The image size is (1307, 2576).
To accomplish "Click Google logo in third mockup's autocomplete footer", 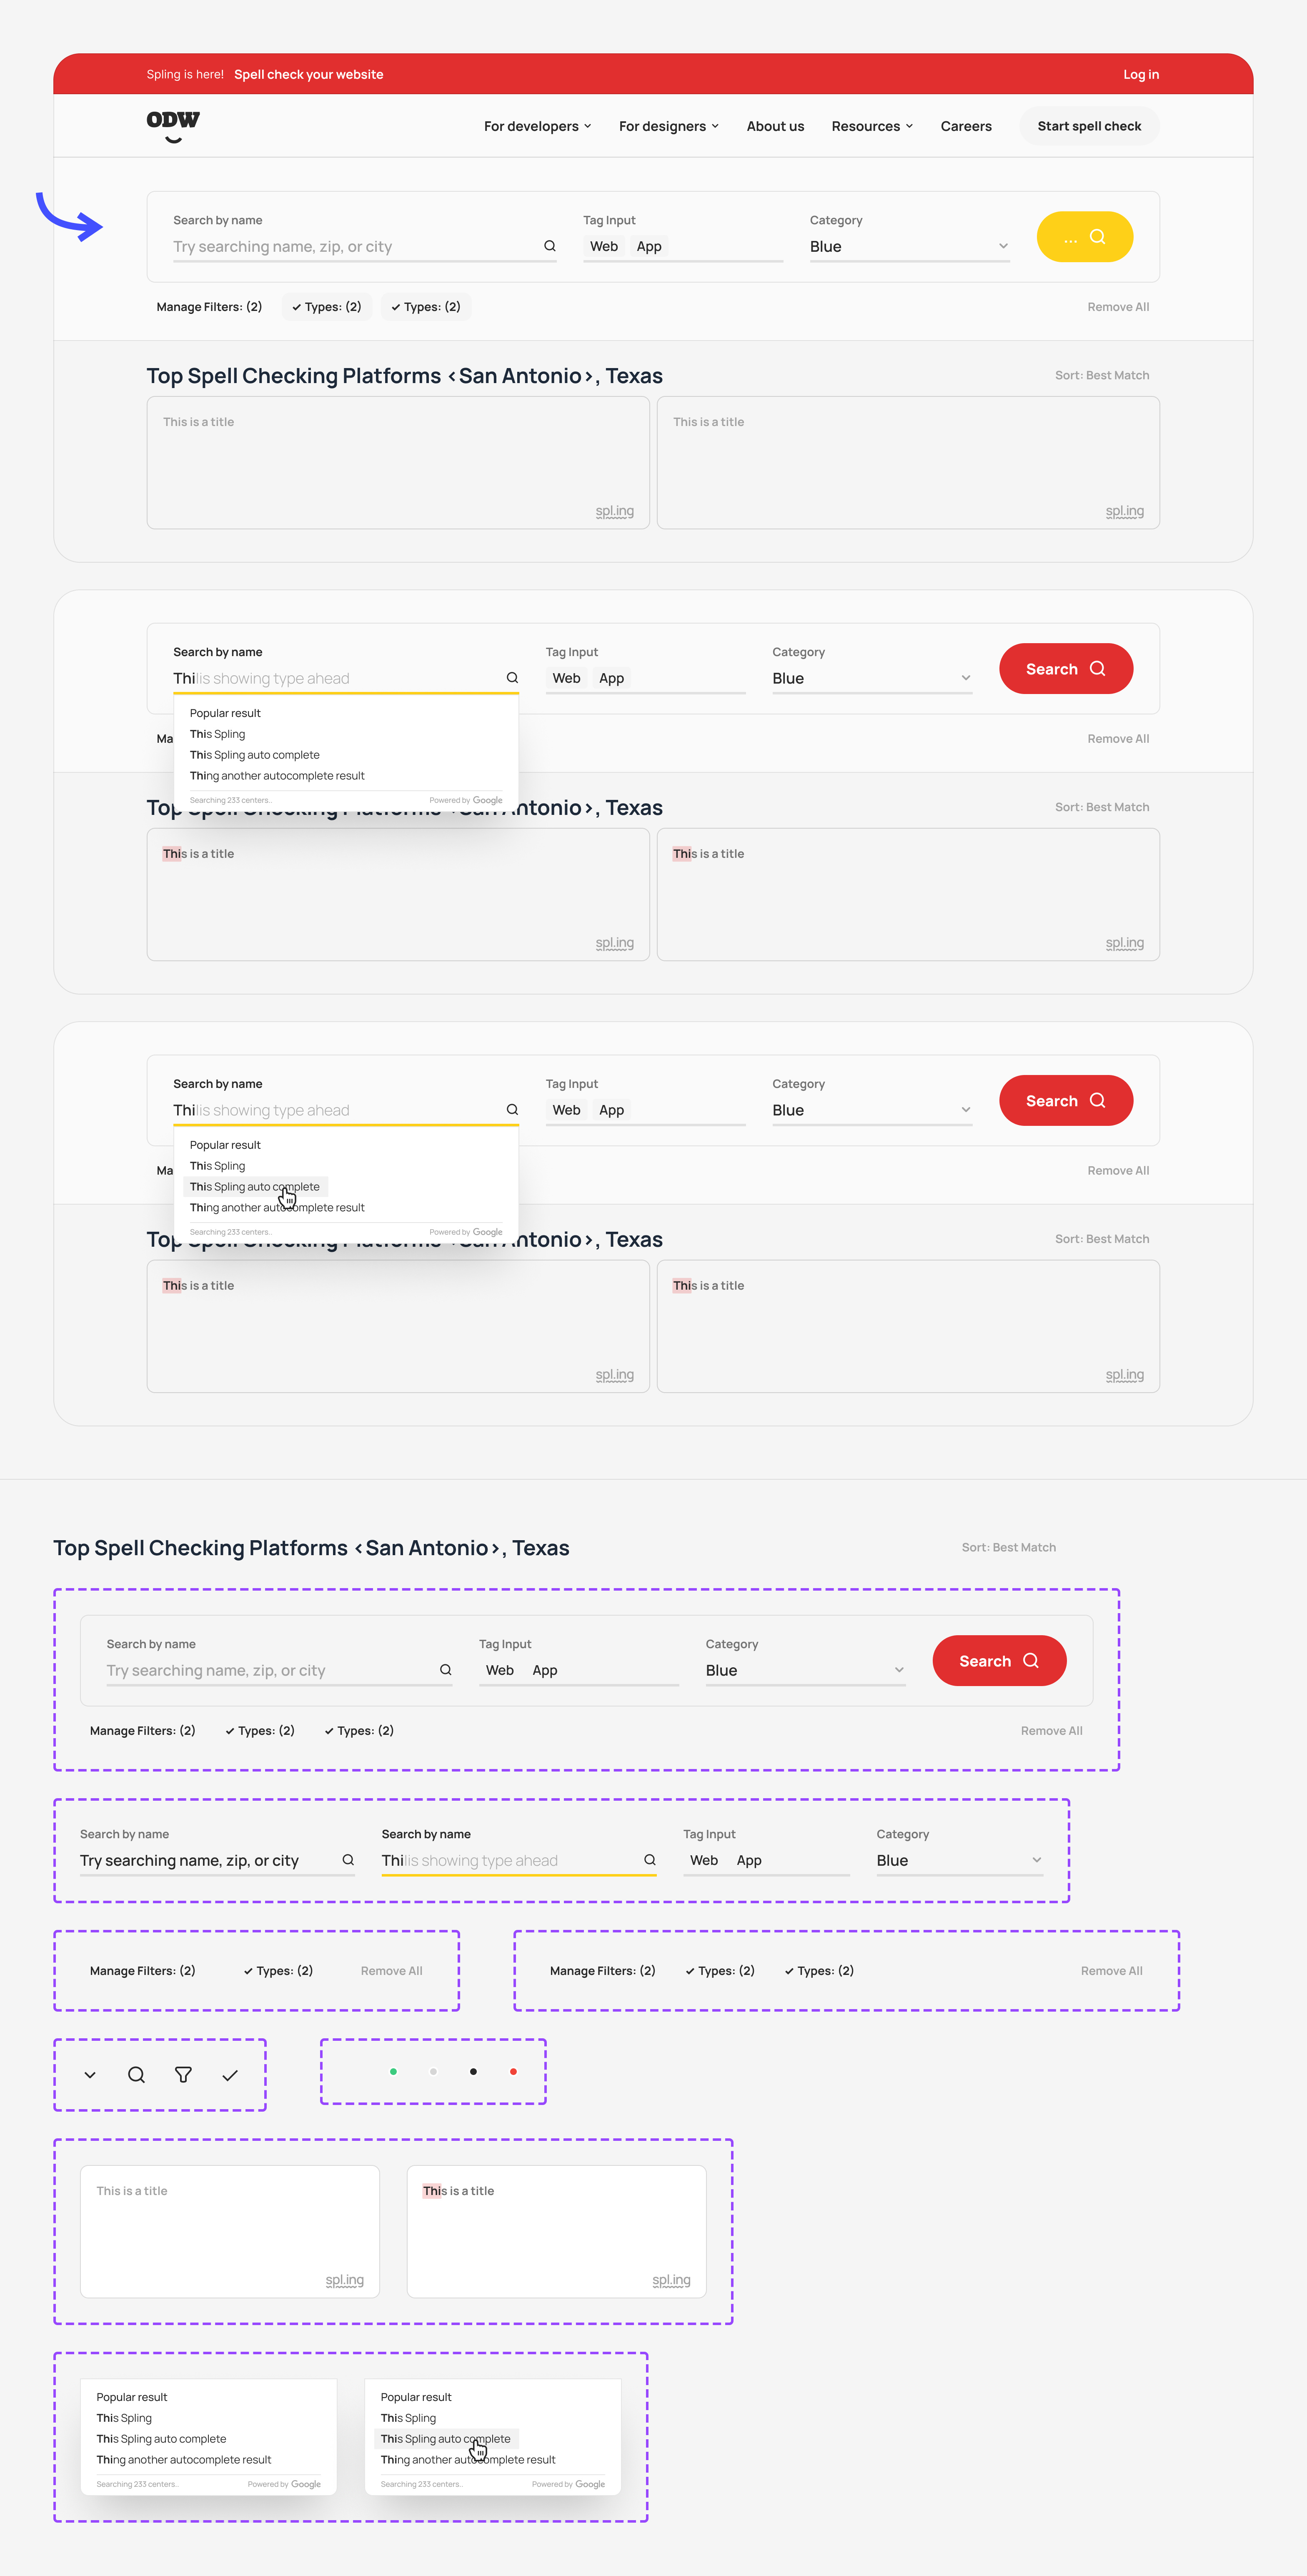I will (487, 1232).
